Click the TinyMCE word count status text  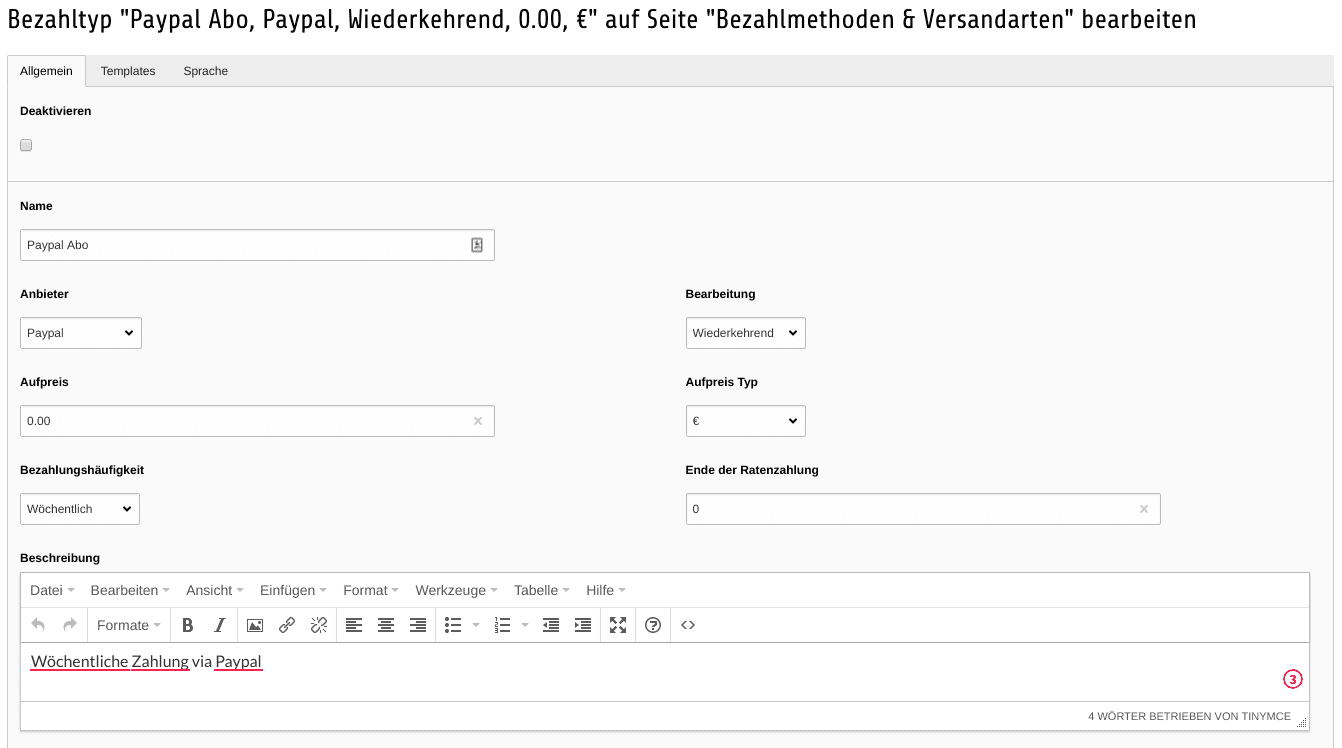[x=1189, y=717]
